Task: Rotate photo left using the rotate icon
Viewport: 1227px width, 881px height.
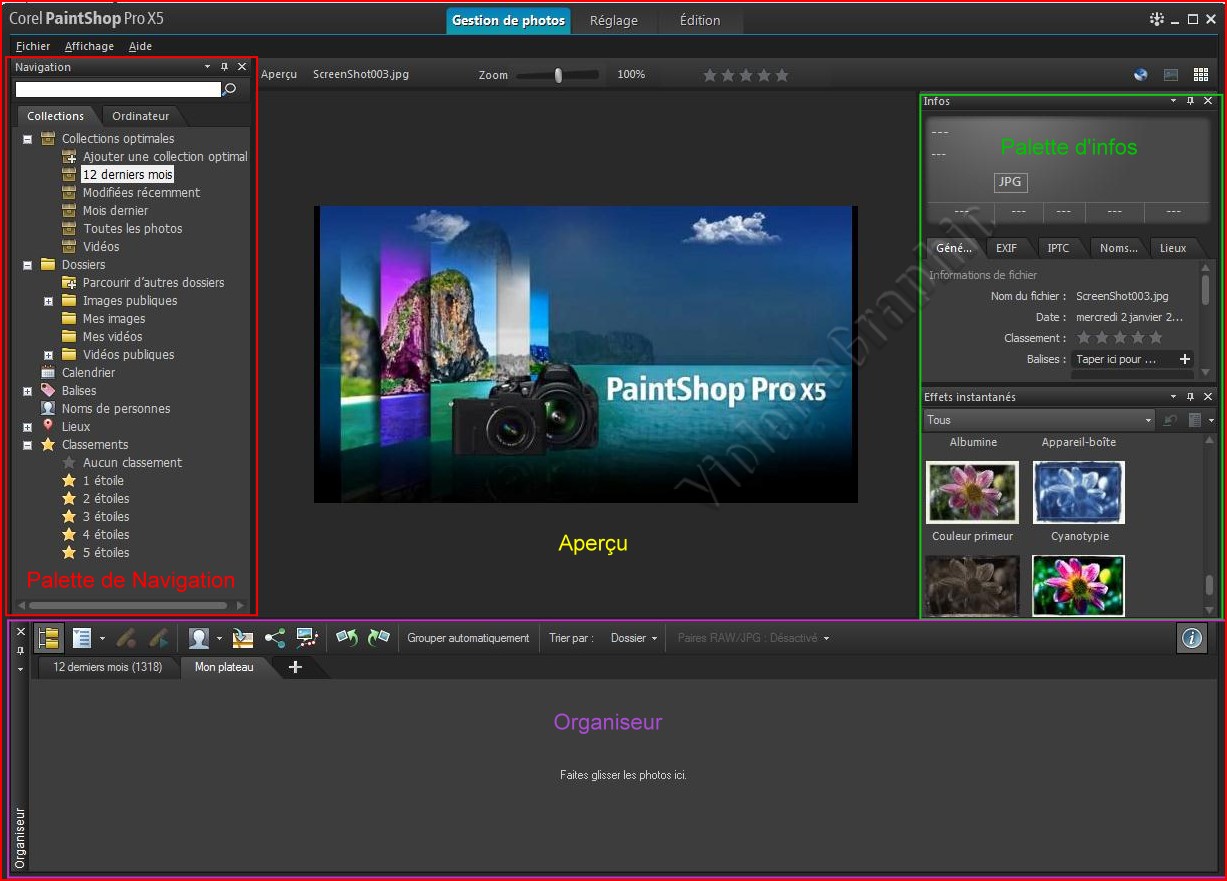Action: 347,638
